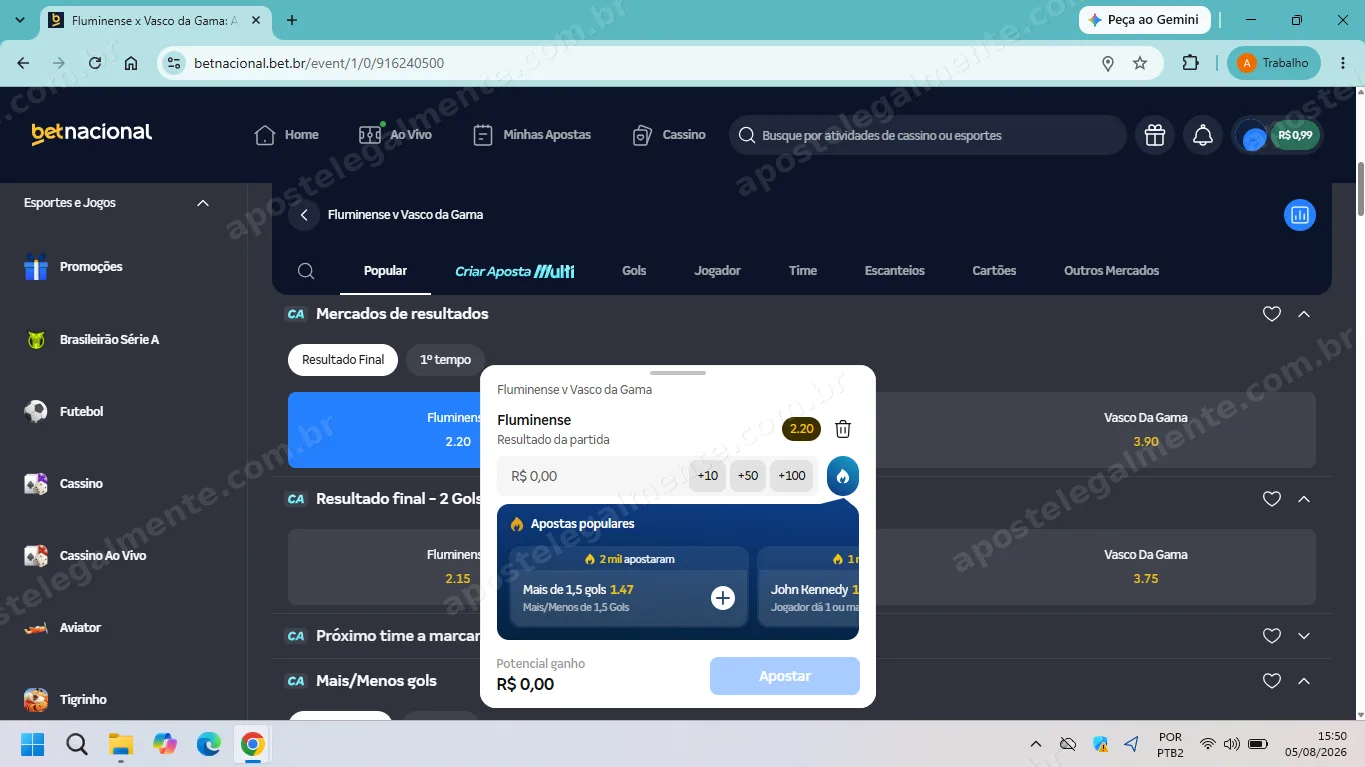Click the betnacional logo
Screen dimensions: 1365x767
point(92,134)
